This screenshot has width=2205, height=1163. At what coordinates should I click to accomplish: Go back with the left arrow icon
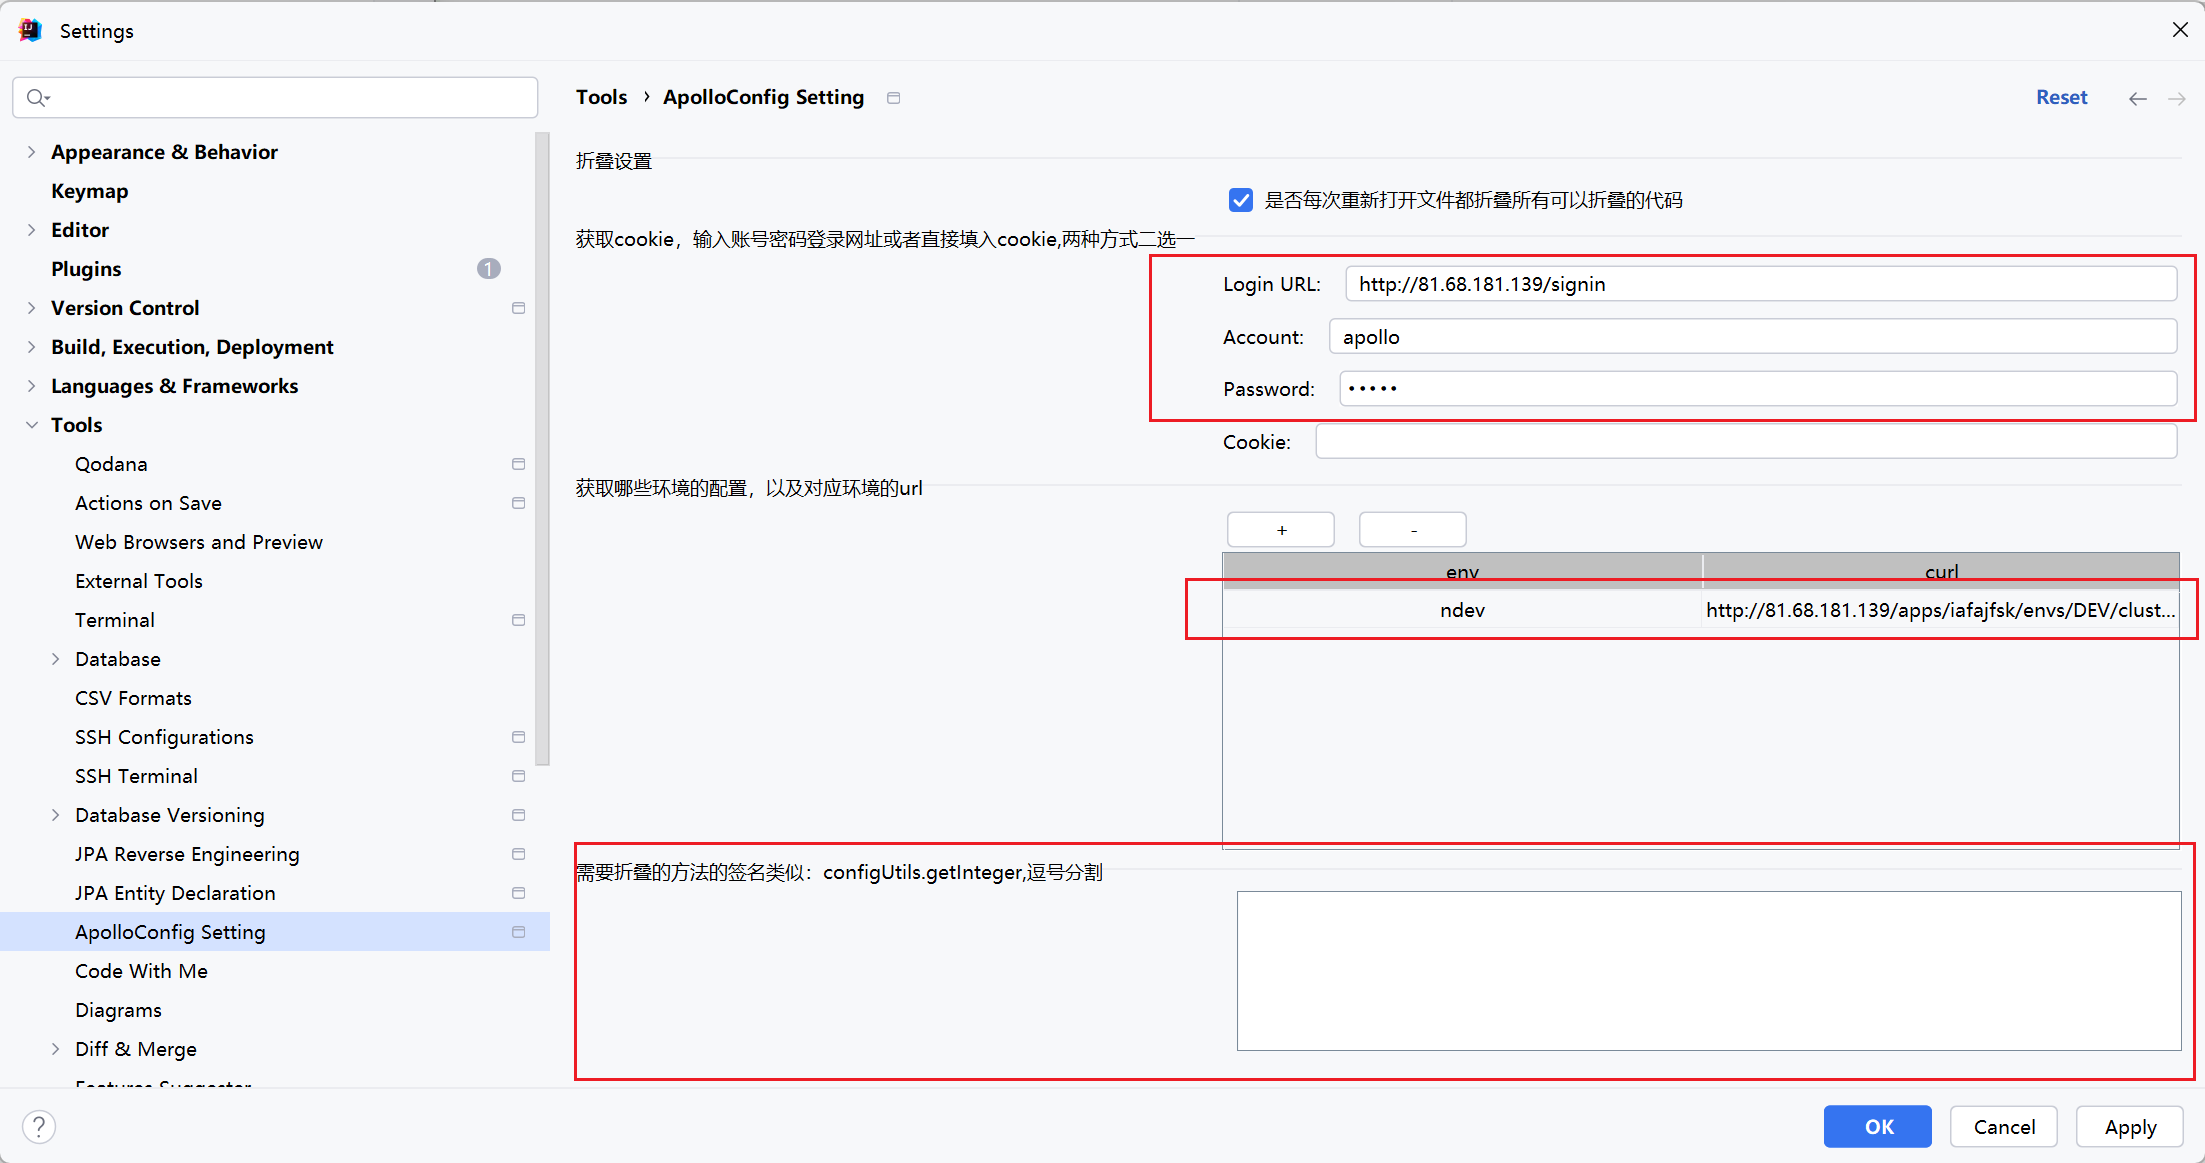[x=2138, y=98]
